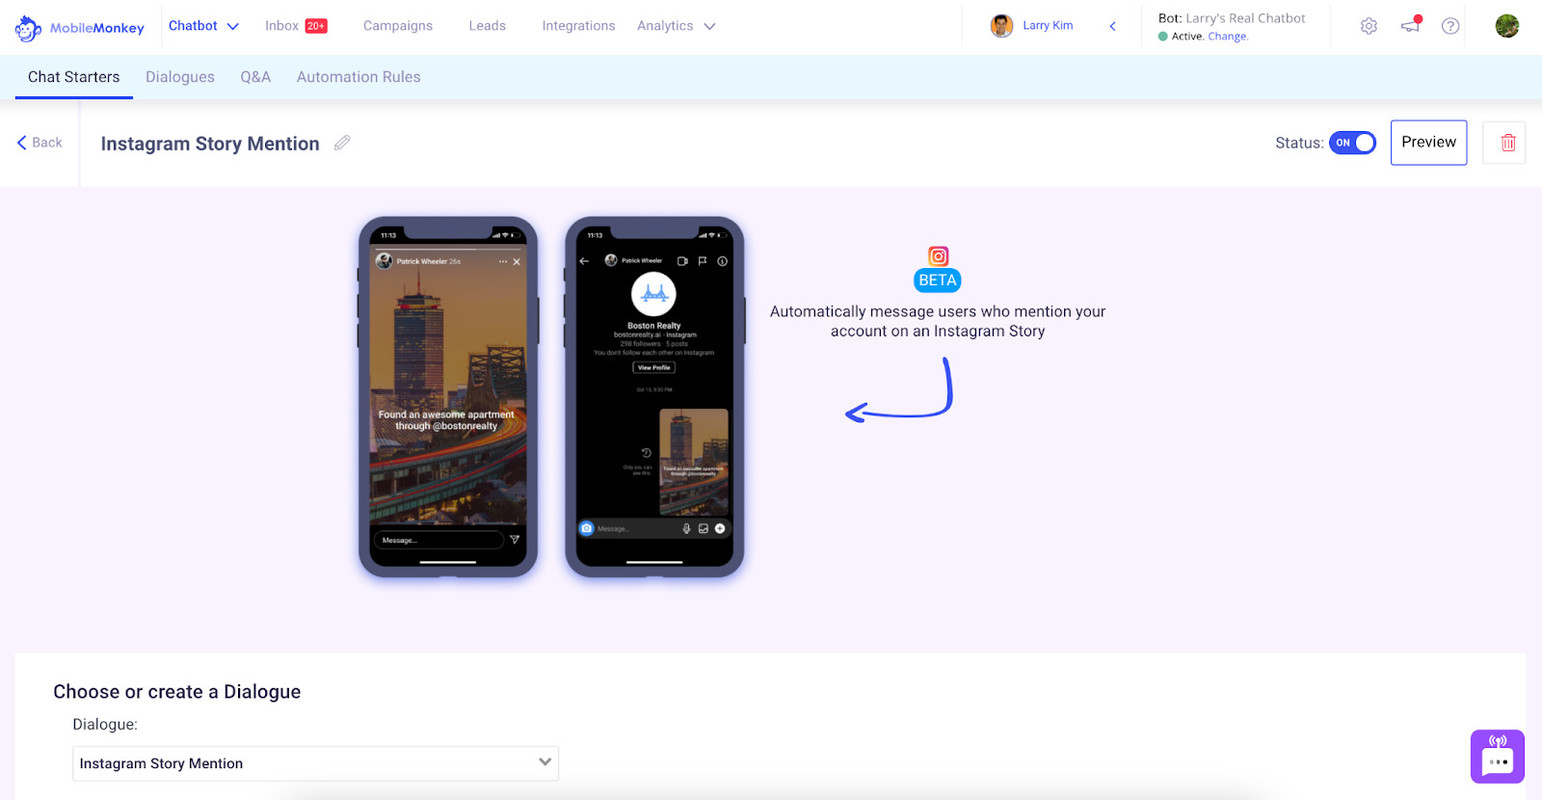
Task: Open help via question mark icon
Action: point(1451,26)
